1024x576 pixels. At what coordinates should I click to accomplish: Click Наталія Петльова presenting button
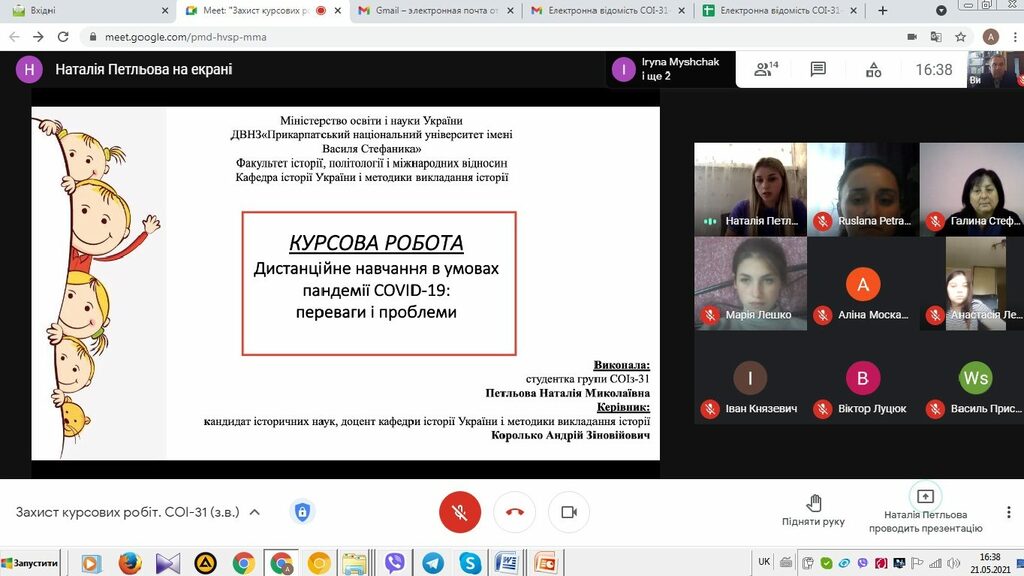pos(925,509)
